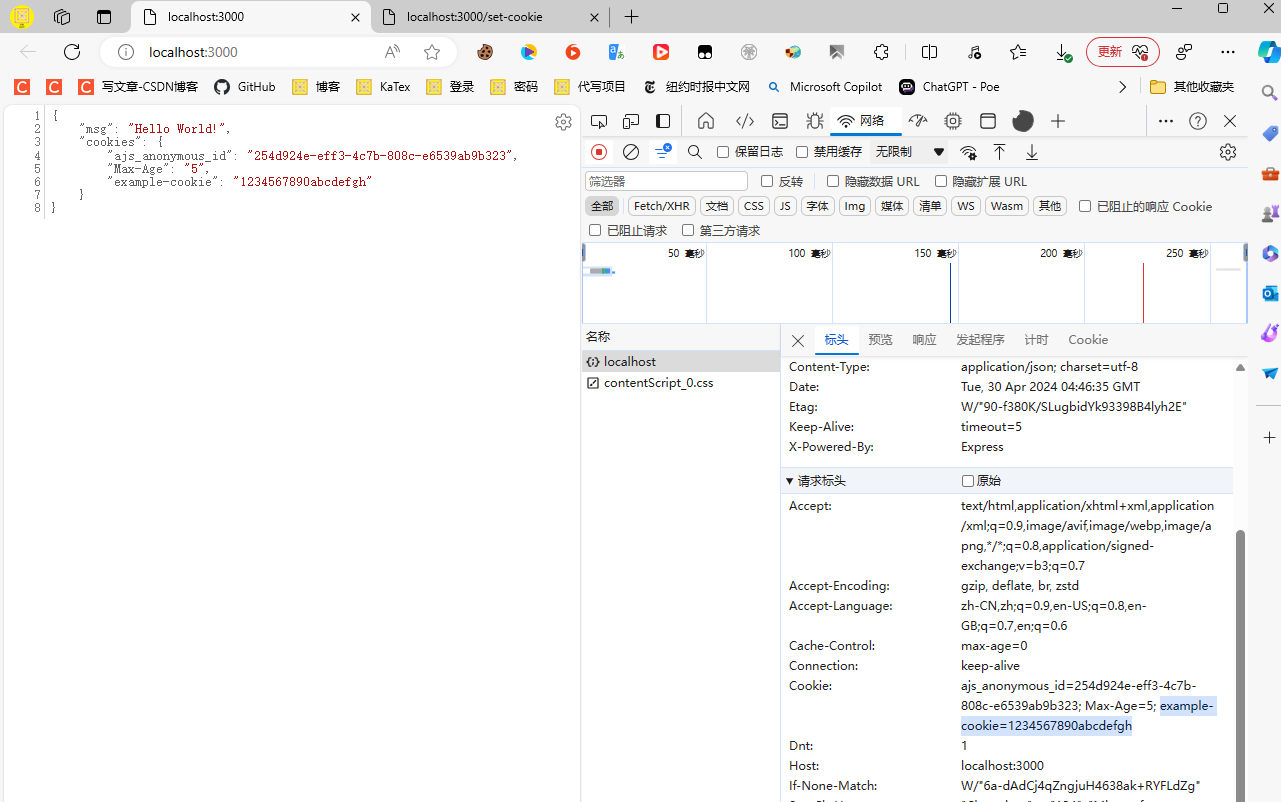
Task: Reload the page with refresh icon
Action: point(72,52)
